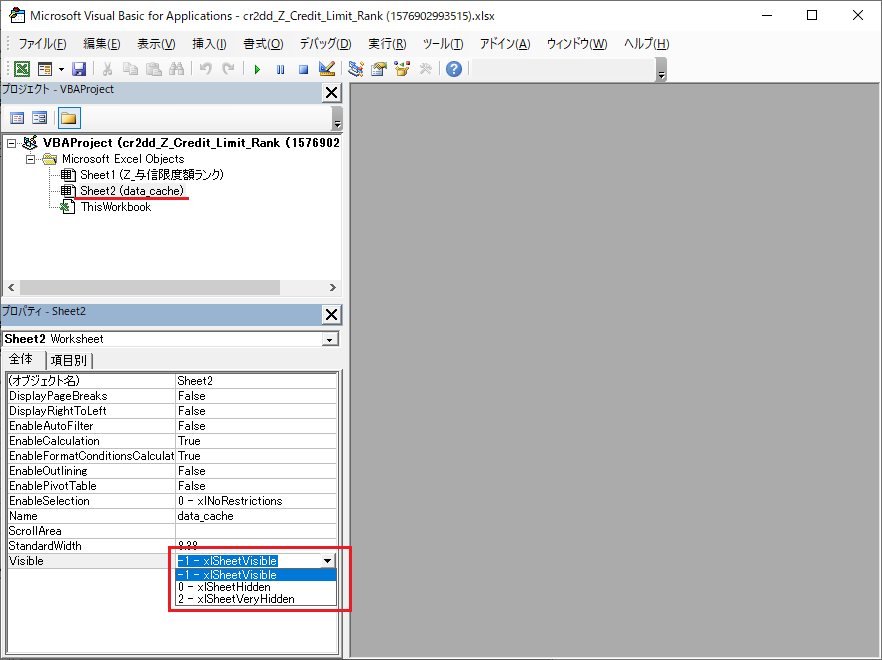Close the Project VBAProject panel
Viewport: 882px width, 660px height.
tap(332, 92)
